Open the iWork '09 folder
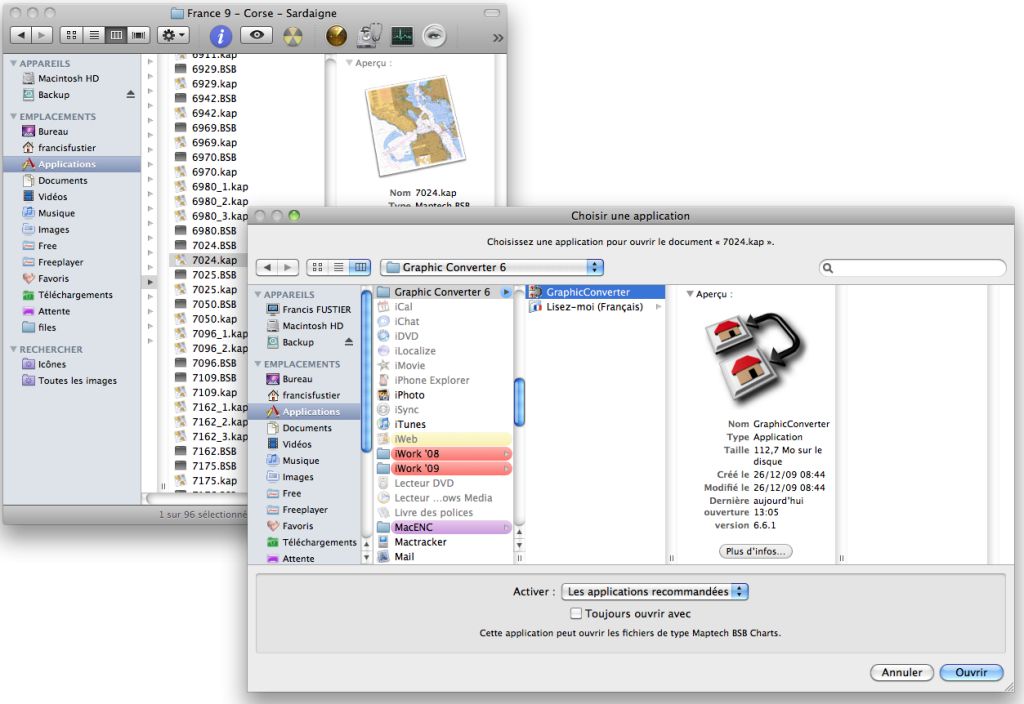1024x704 pixels. [444, 468]
